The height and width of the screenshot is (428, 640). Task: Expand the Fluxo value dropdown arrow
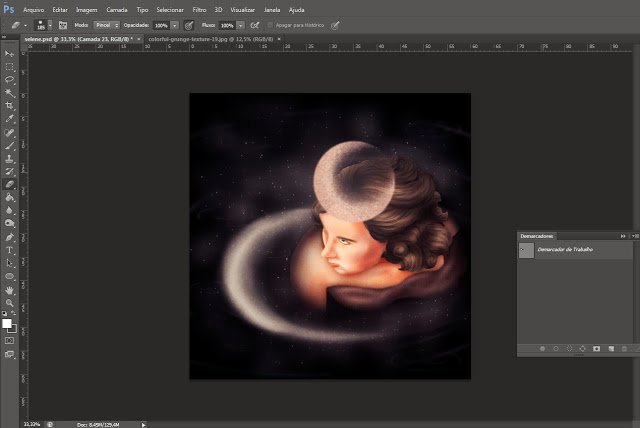(240, 25)
